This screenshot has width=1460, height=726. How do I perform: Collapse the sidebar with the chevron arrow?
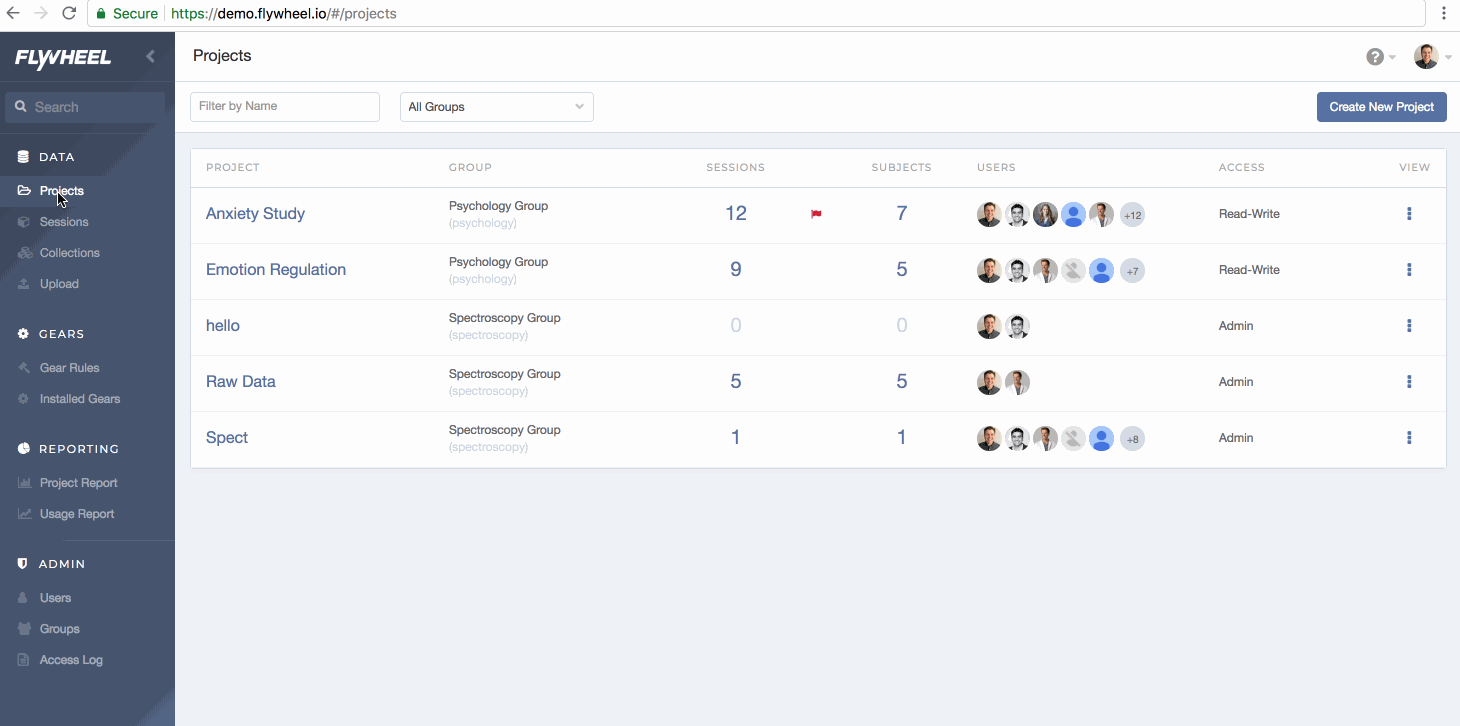(x=150, y=57)
